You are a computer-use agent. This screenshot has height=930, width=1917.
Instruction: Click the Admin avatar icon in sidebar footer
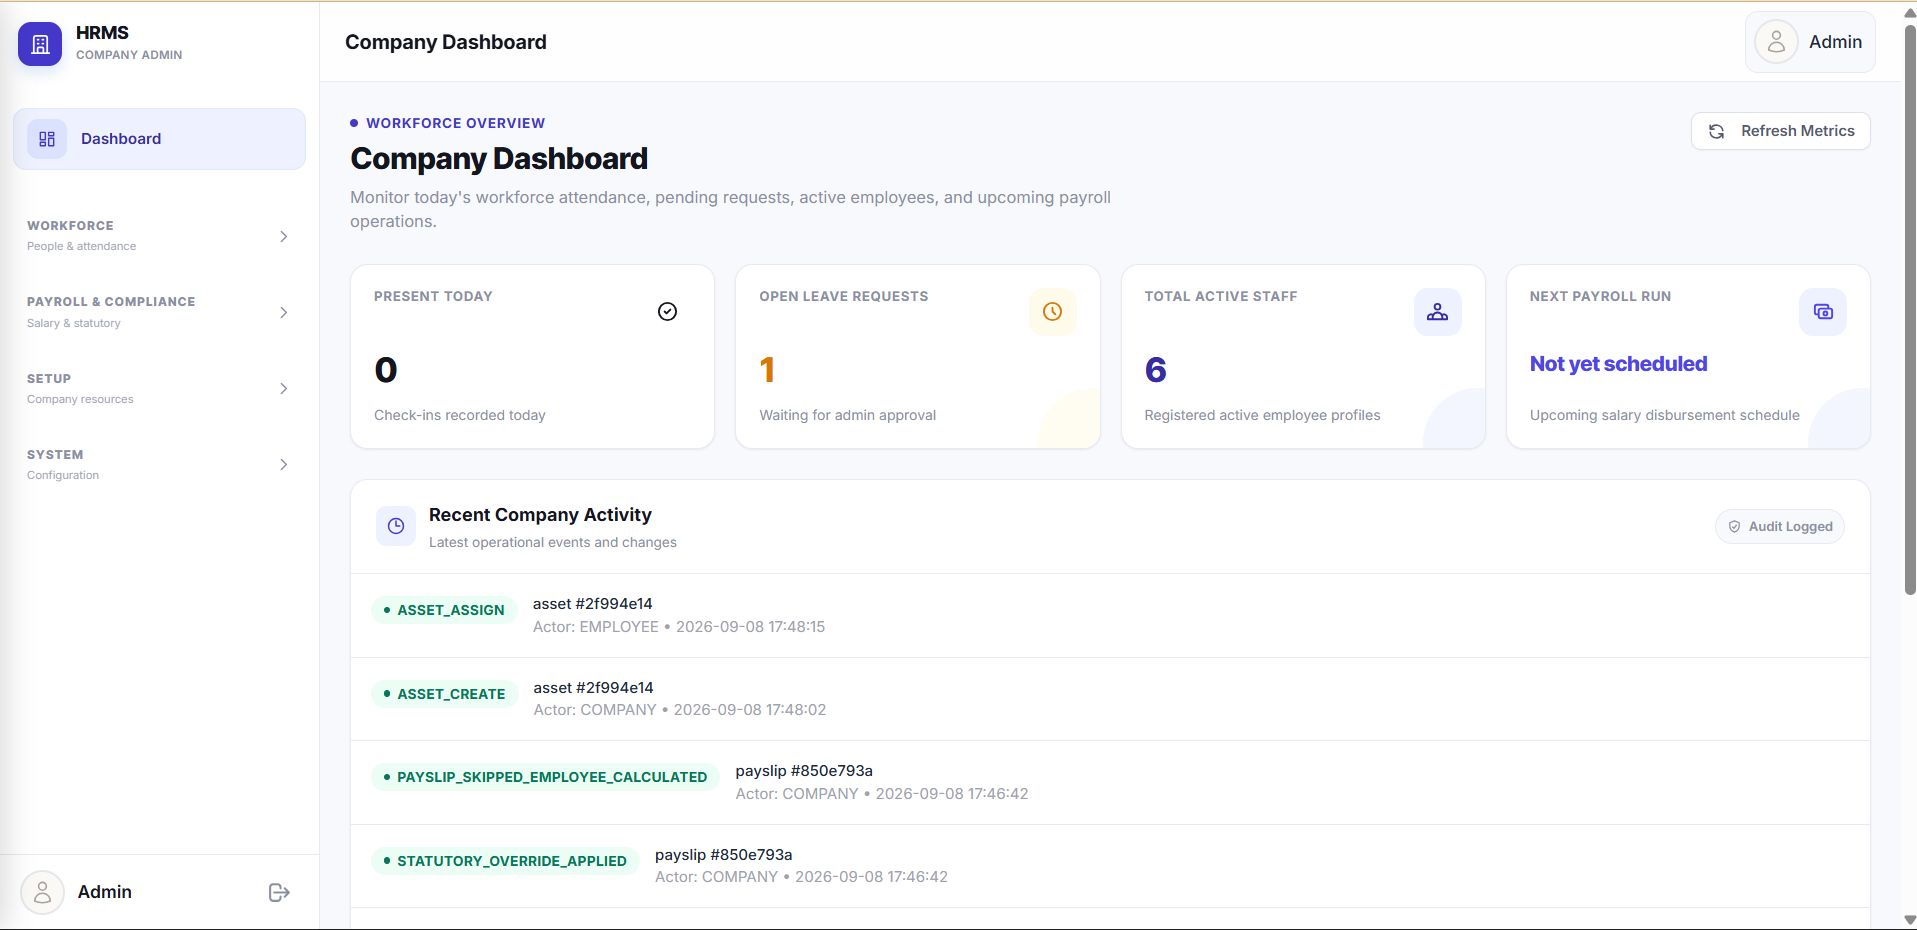coord(42,892)
